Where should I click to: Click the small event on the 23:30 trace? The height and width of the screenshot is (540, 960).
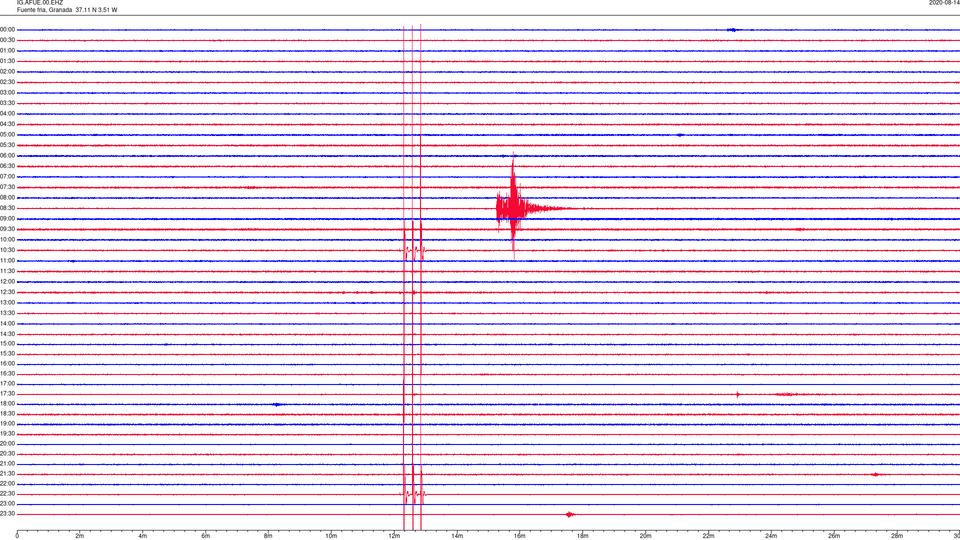570,514
